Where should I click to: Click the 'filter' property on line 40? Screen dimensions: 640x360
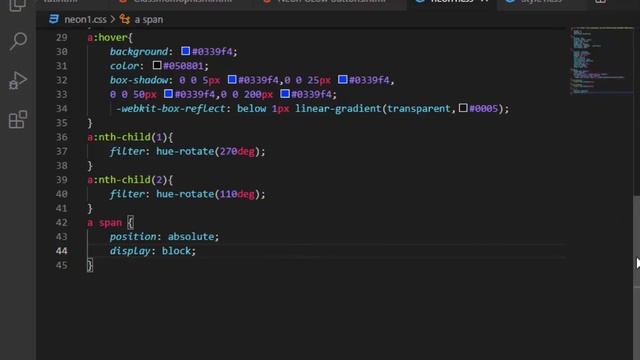(x=127, y=194)
